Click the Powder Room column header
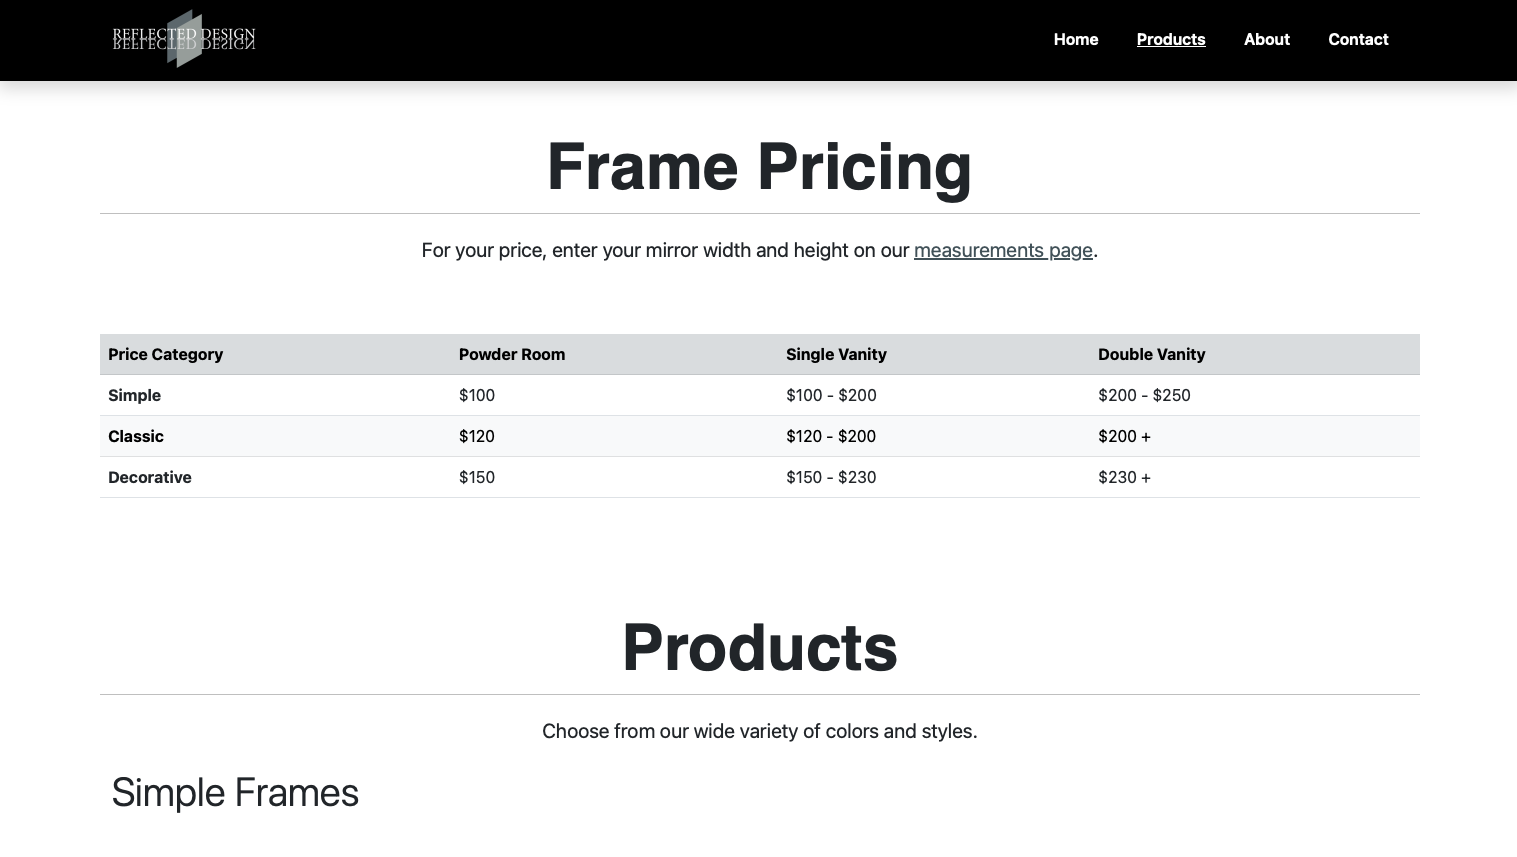 (511, 354)
